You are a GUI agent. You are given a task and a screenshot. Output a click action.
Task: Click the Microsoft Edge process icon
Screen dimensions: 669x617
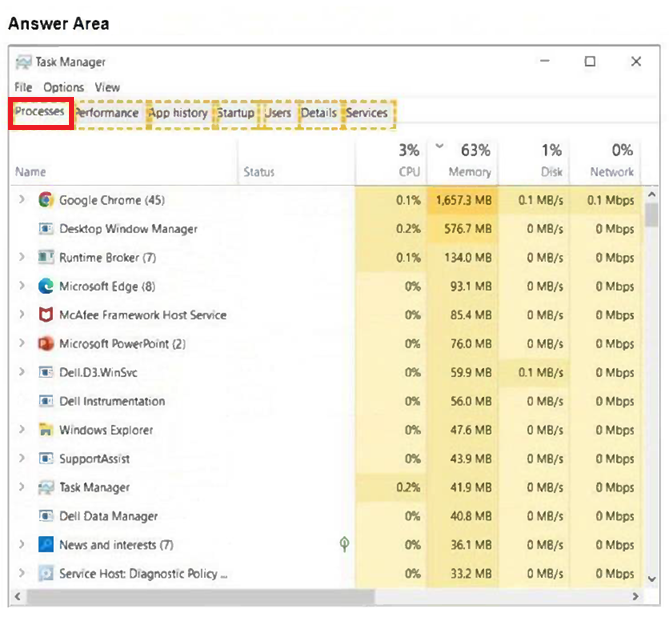point(46,286)
